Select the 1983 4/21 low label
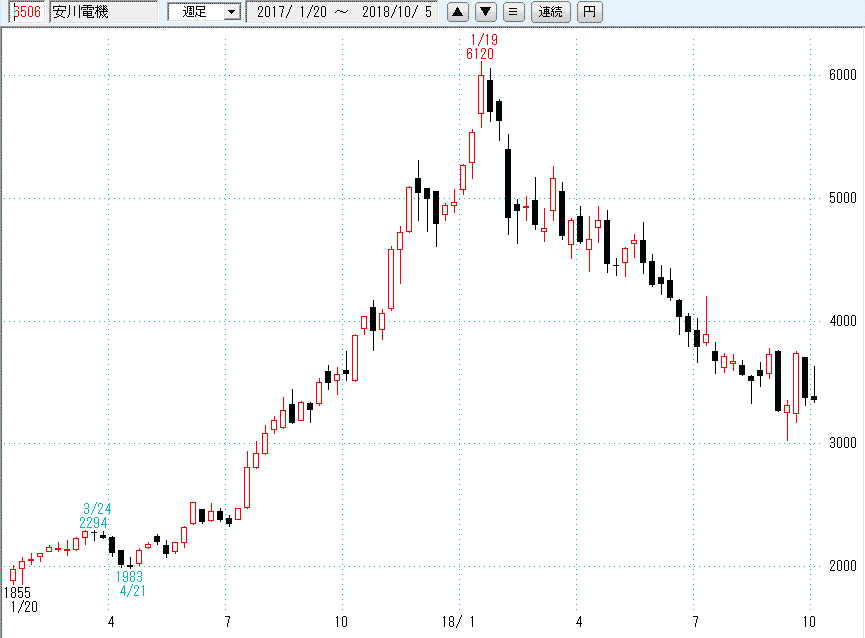The width and height of the screenshot is (865, 638). click(130, 584)
